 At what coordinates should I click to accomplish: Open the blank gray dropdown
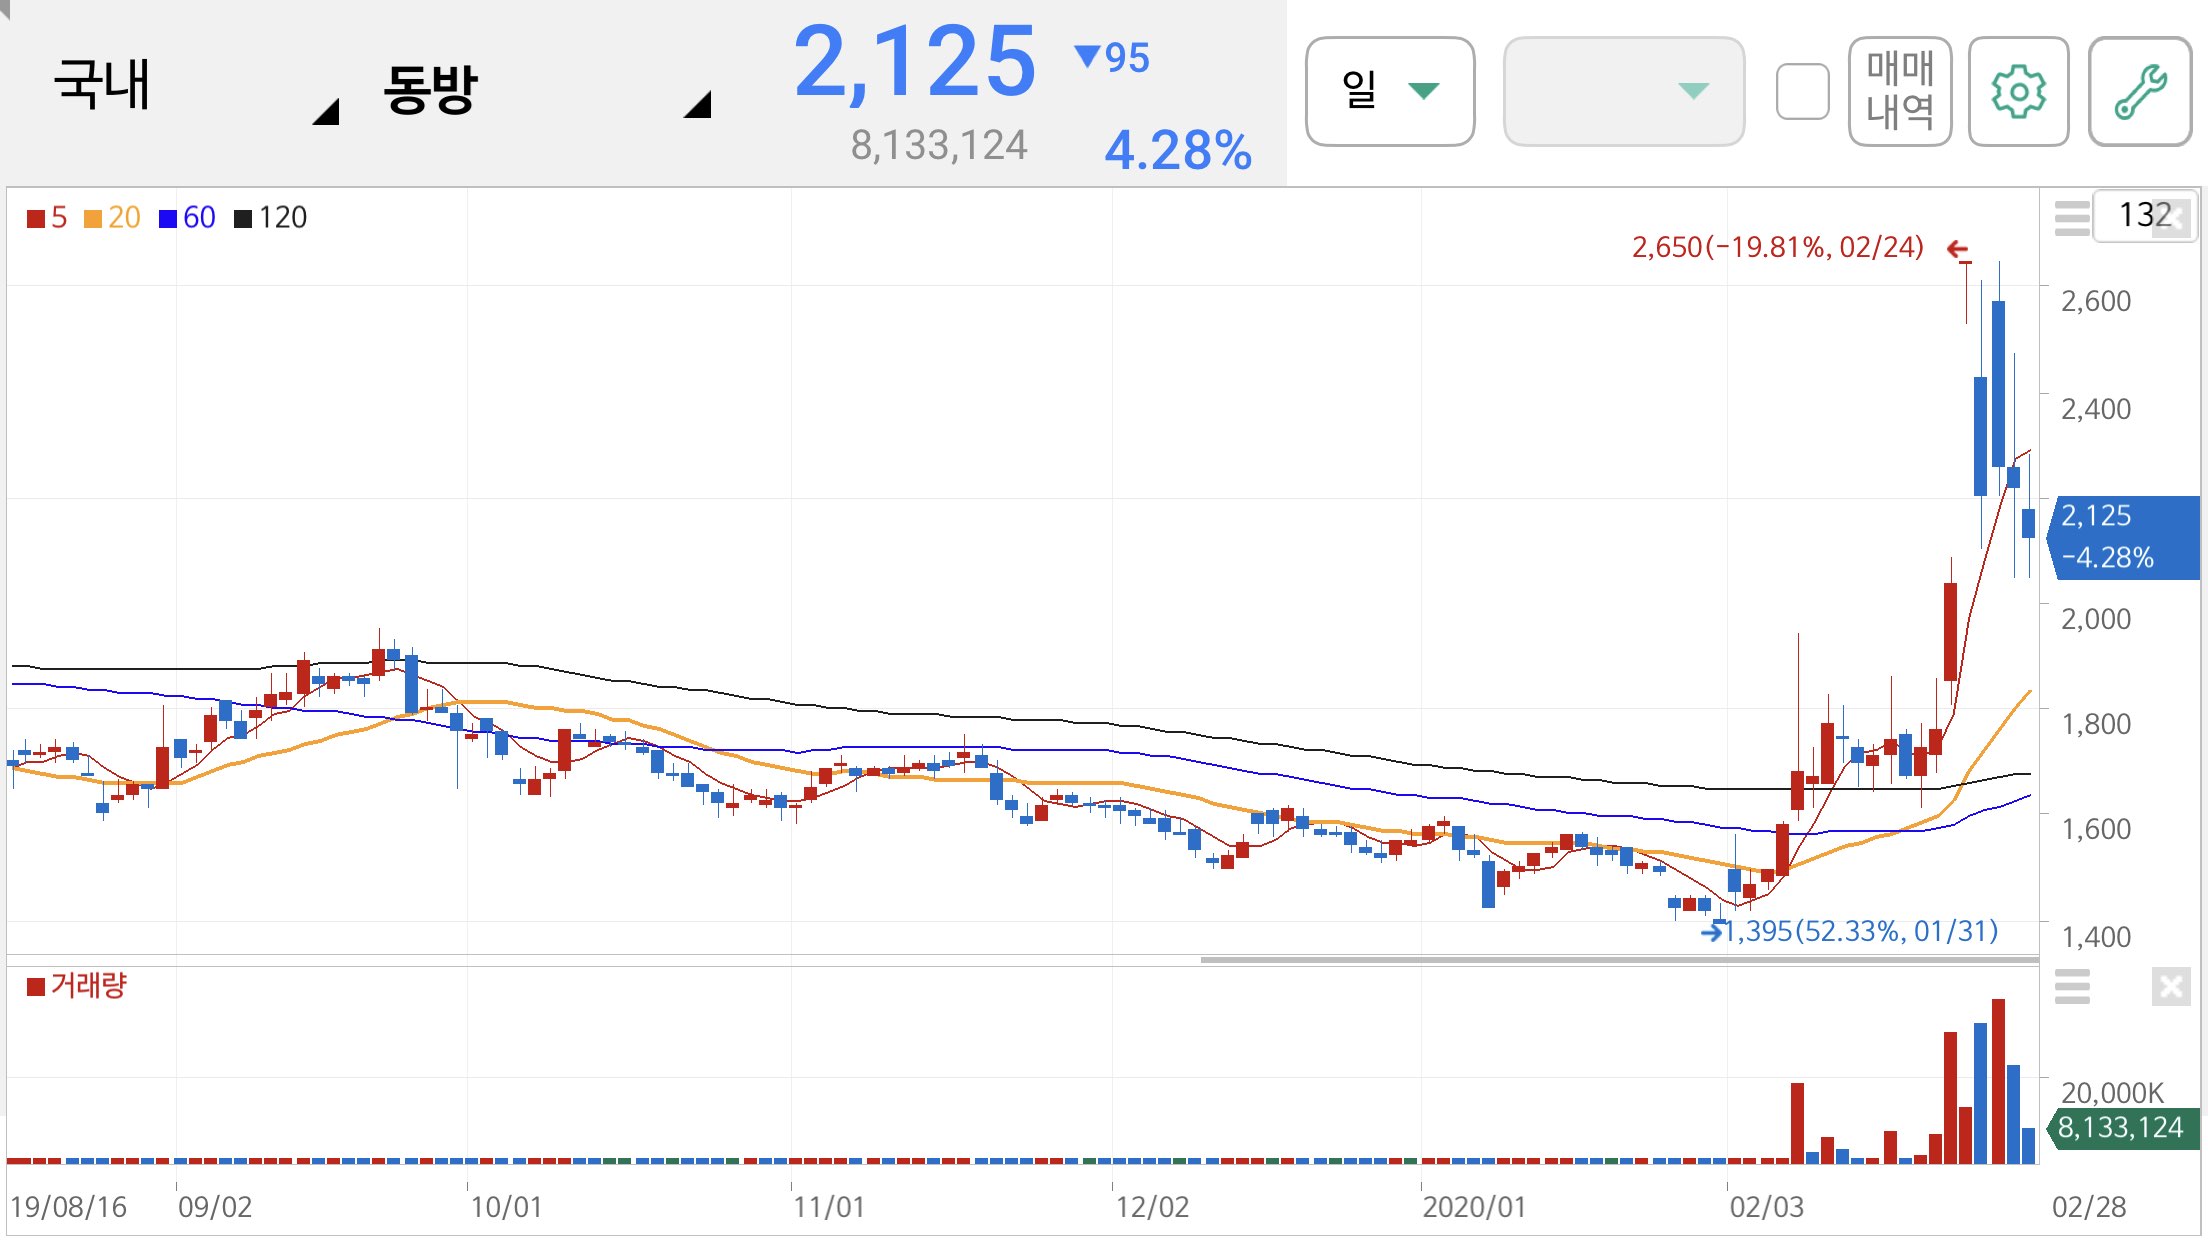pyautogui.click(x=1624, y=92)
